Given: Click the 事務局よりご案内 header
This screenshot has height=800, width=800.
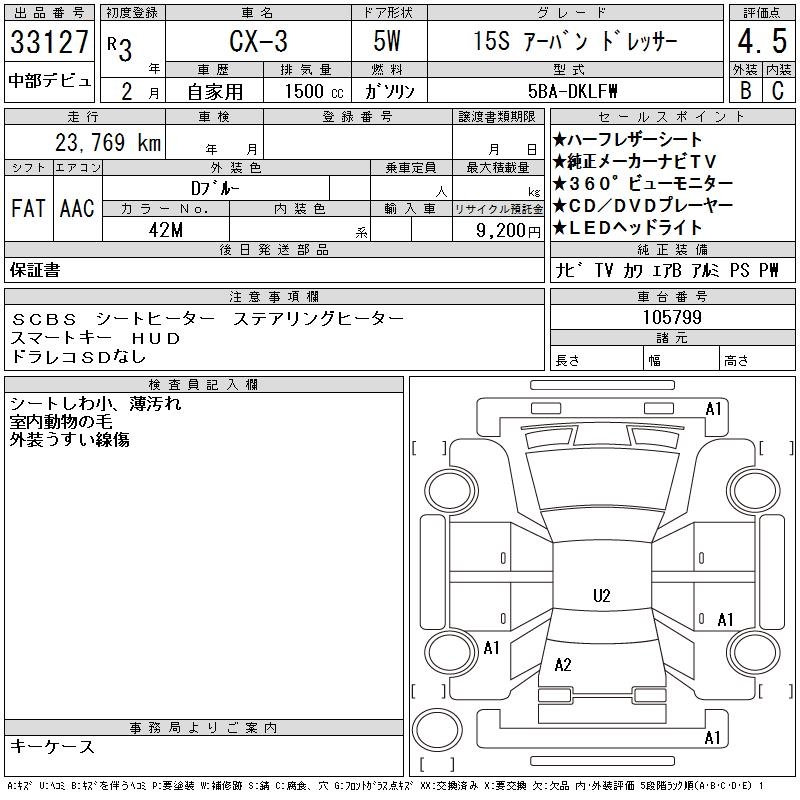Looking at the screenshot, I should [x=204, y=727].
